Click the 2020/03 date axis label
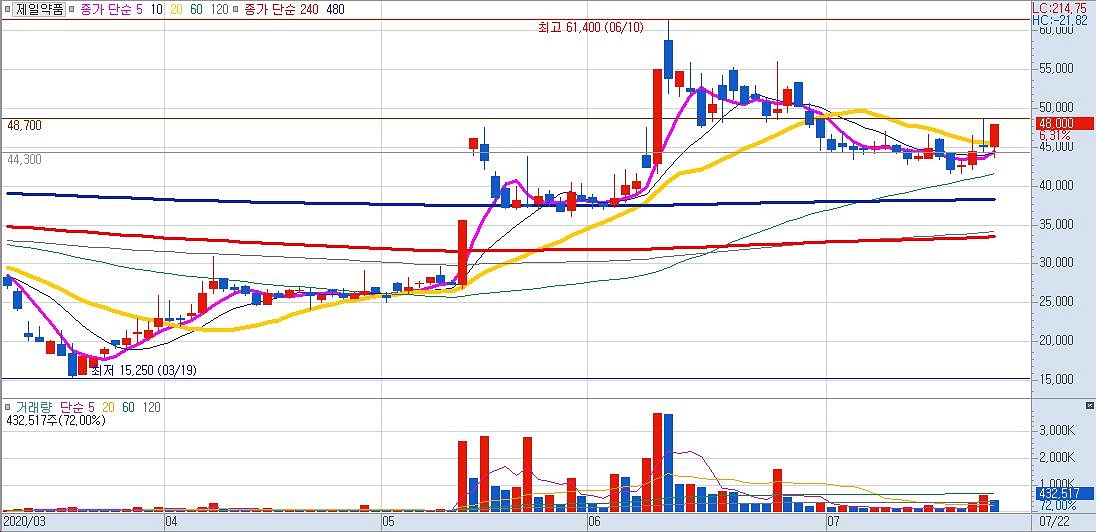This screenshot has width=1096, height=532. [x=23, y=522]
